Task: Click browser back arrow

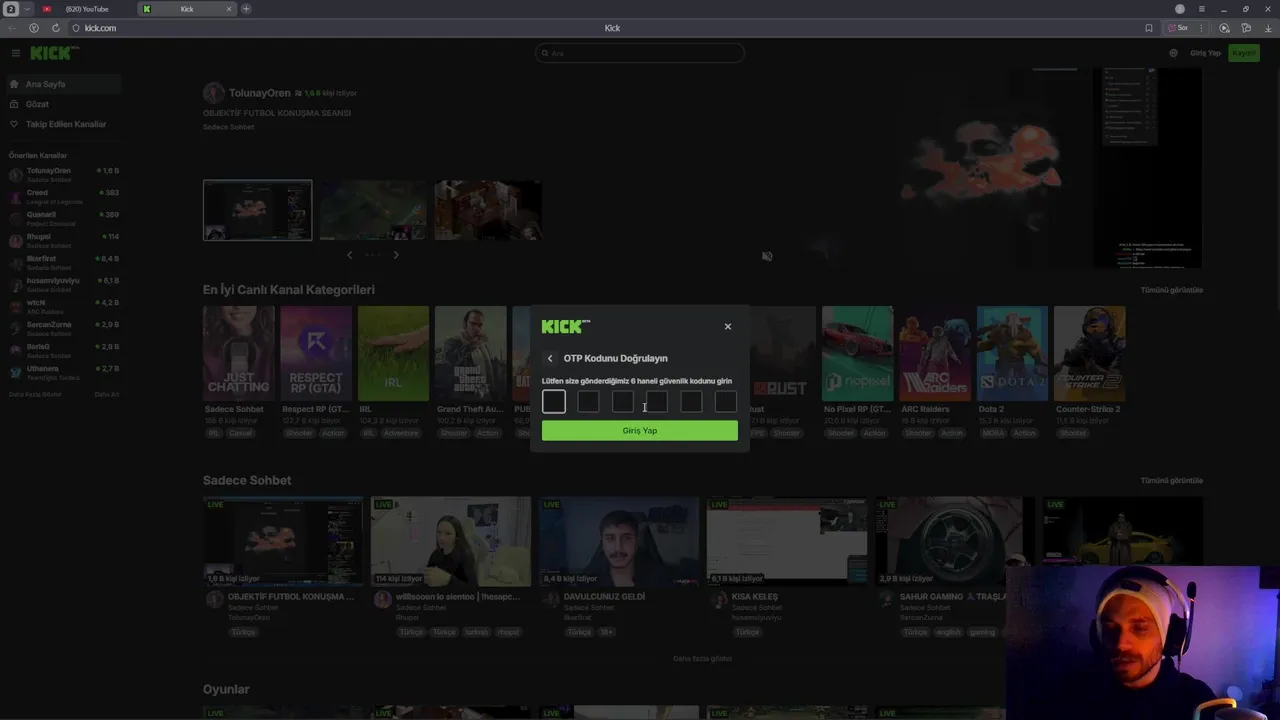Action: 12,28
